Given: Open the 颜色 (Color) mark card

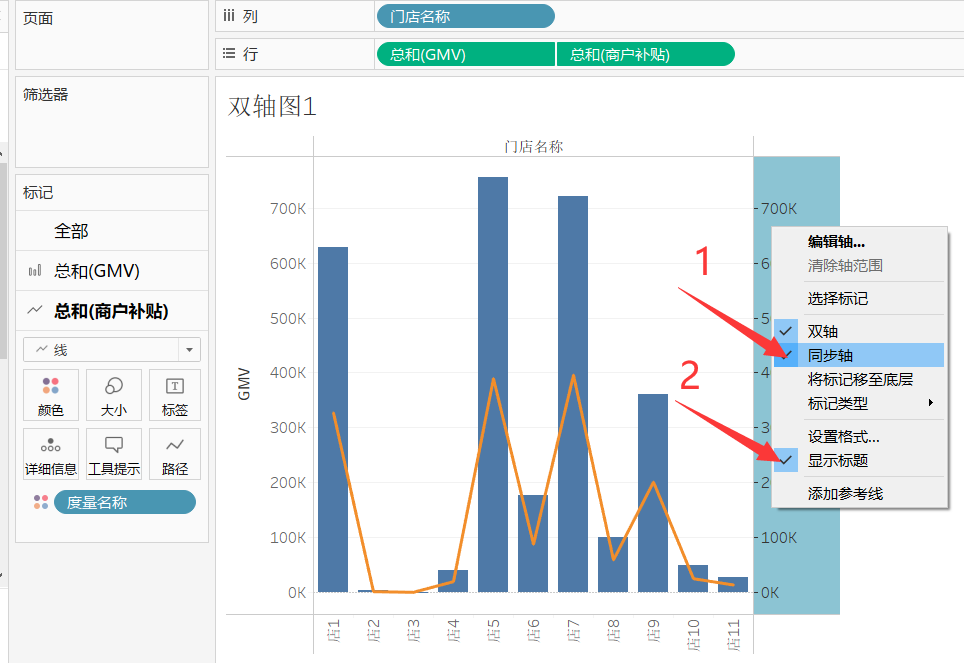Looking at the screenshot, I should [51, 394].
